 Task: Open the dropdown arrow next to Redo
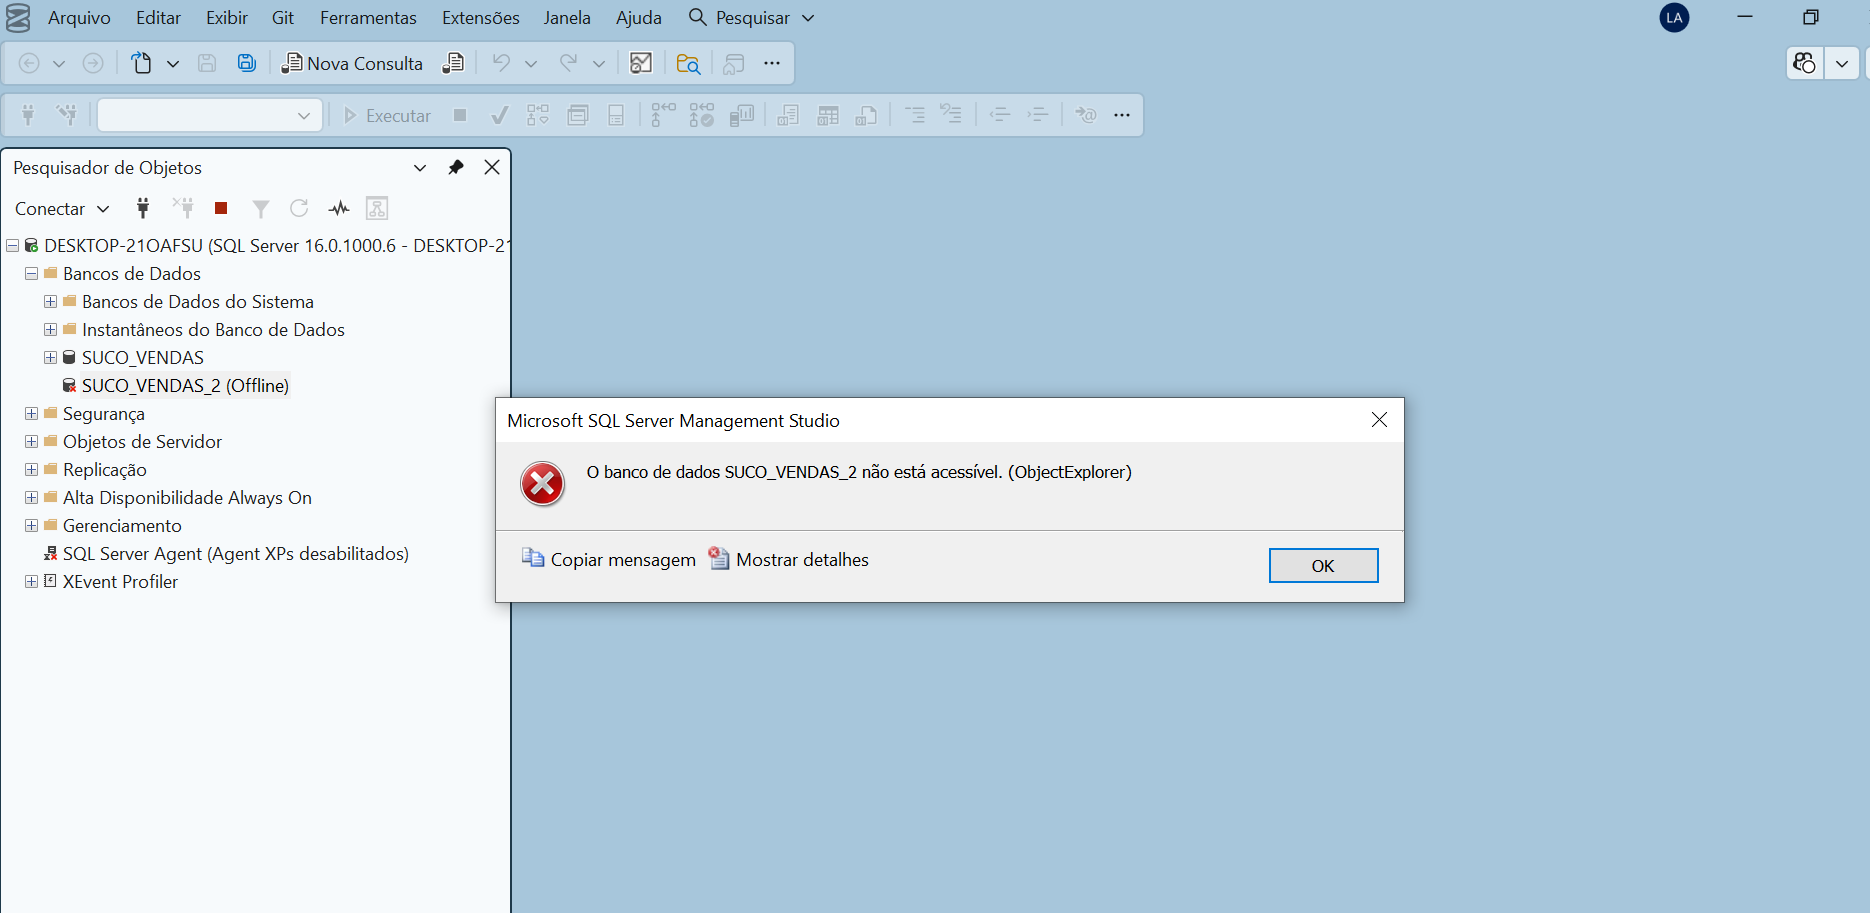598,63
